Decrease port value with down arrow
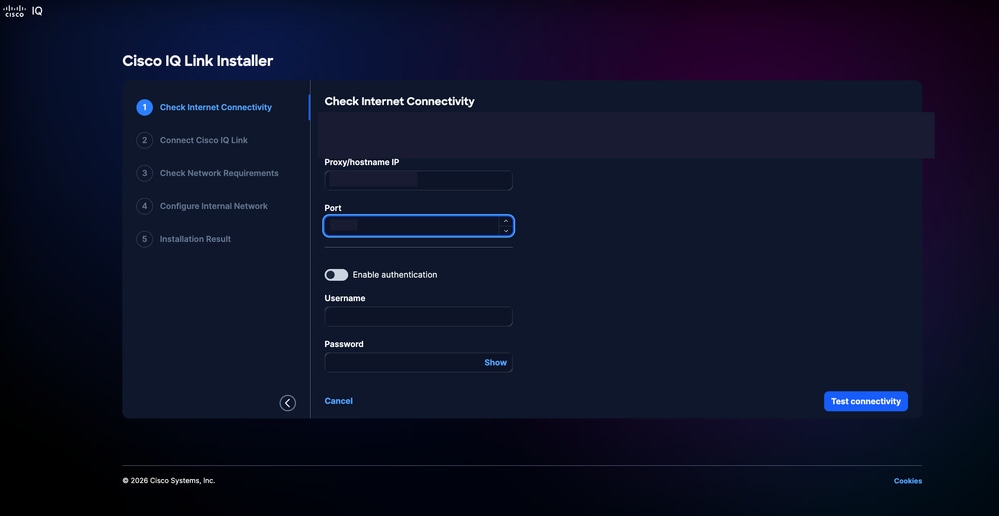Image resolution: width=999 pixels, height=516 pixels. pyautogui.click(x=506, y=231)
